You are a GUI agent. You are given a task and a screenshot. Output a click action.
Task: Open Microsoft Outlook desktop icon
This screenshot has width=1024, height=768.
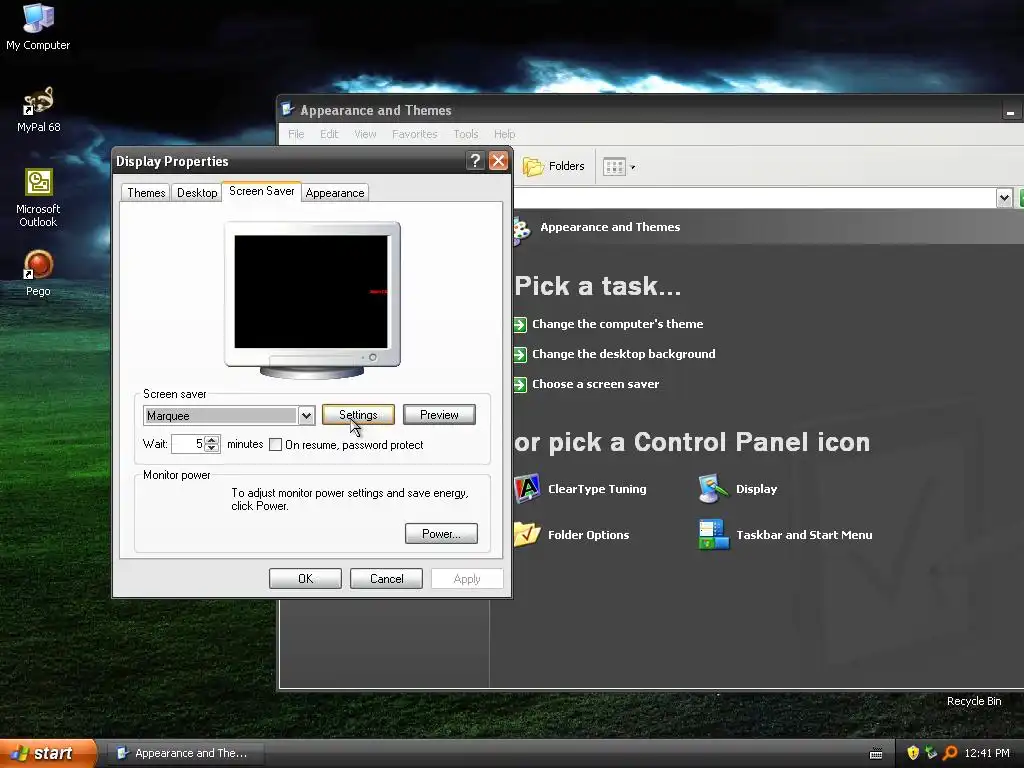point(38,197)
